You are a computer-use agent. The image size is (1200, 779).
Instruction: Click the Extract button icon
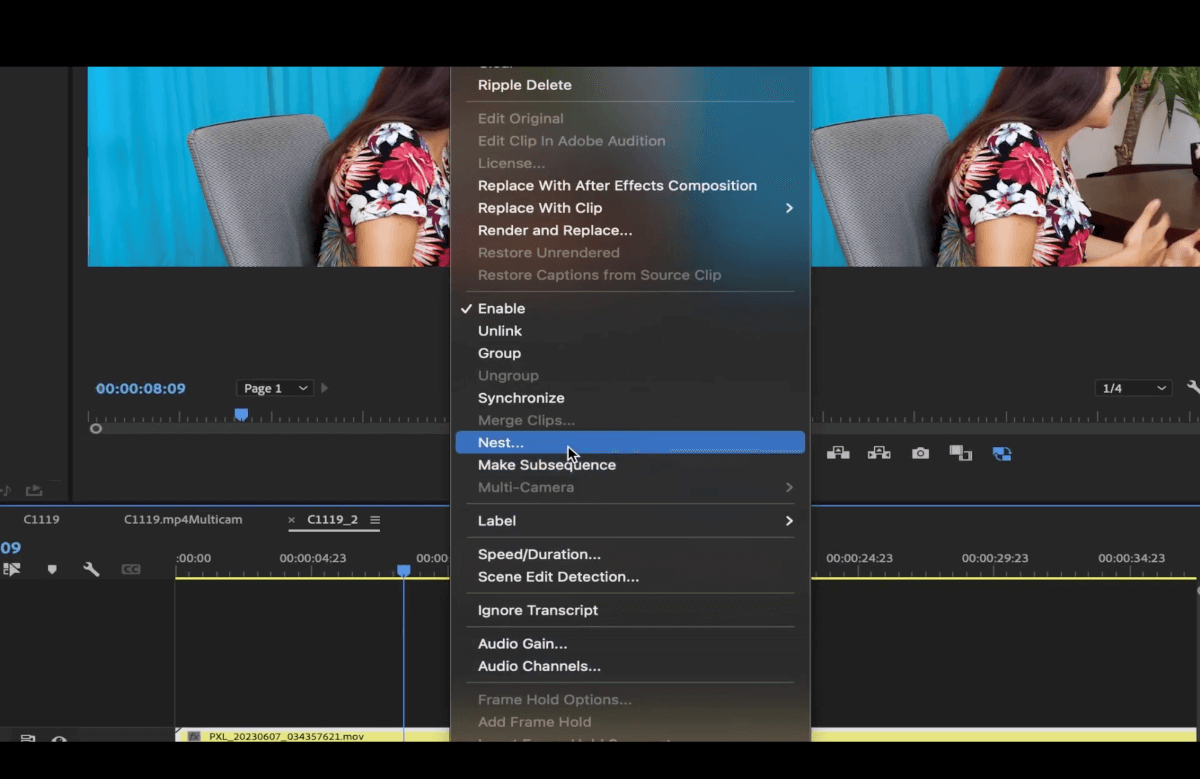click(x=879, y=453)
